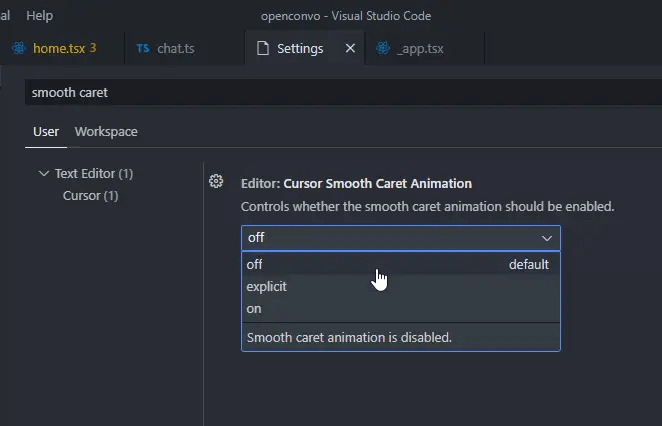Switch to the home.tsx editor tab
The height and width of the screenshot is (426, 662).
click(x=58, y=48)
